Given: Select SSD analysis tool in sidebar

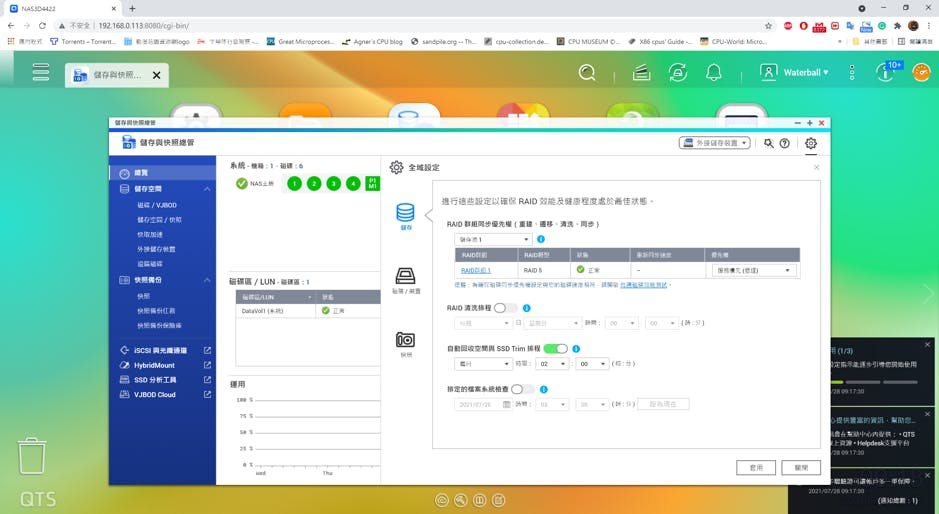Looking at the screenshot, I should pos(155,380).
